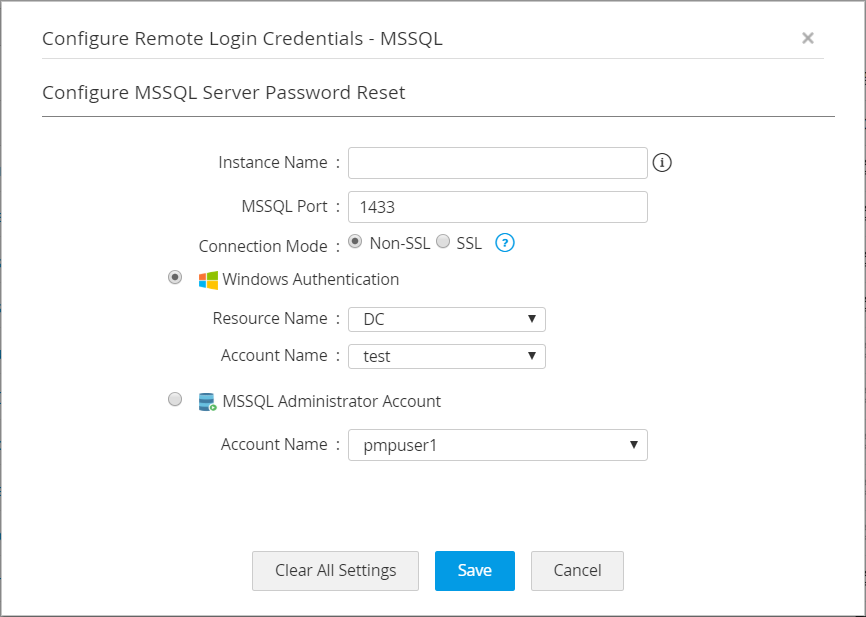Save the MSSQL credential configuration
This screenshot has height=617, width=866.
475,571
